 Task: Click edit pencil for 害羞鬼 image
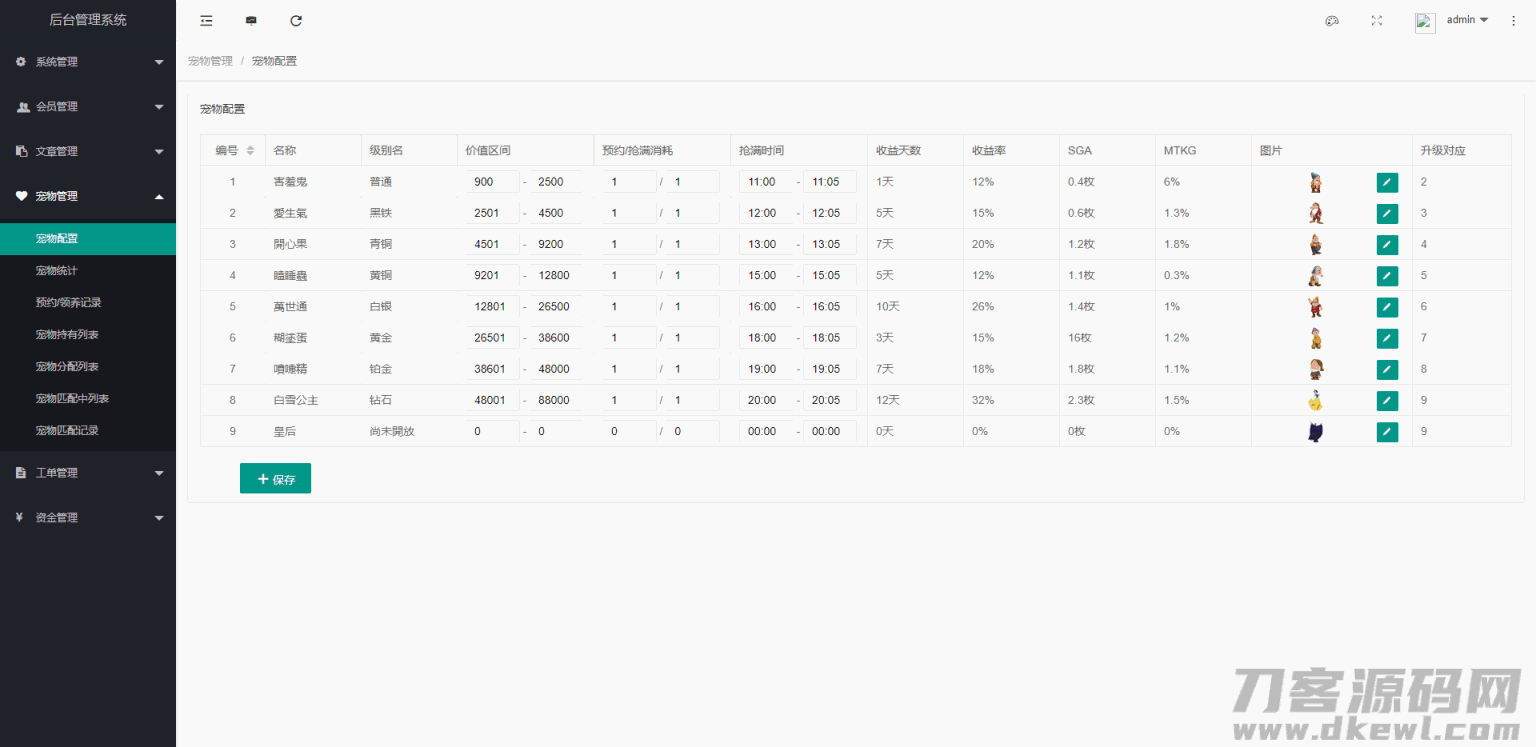click(1387, 182)
